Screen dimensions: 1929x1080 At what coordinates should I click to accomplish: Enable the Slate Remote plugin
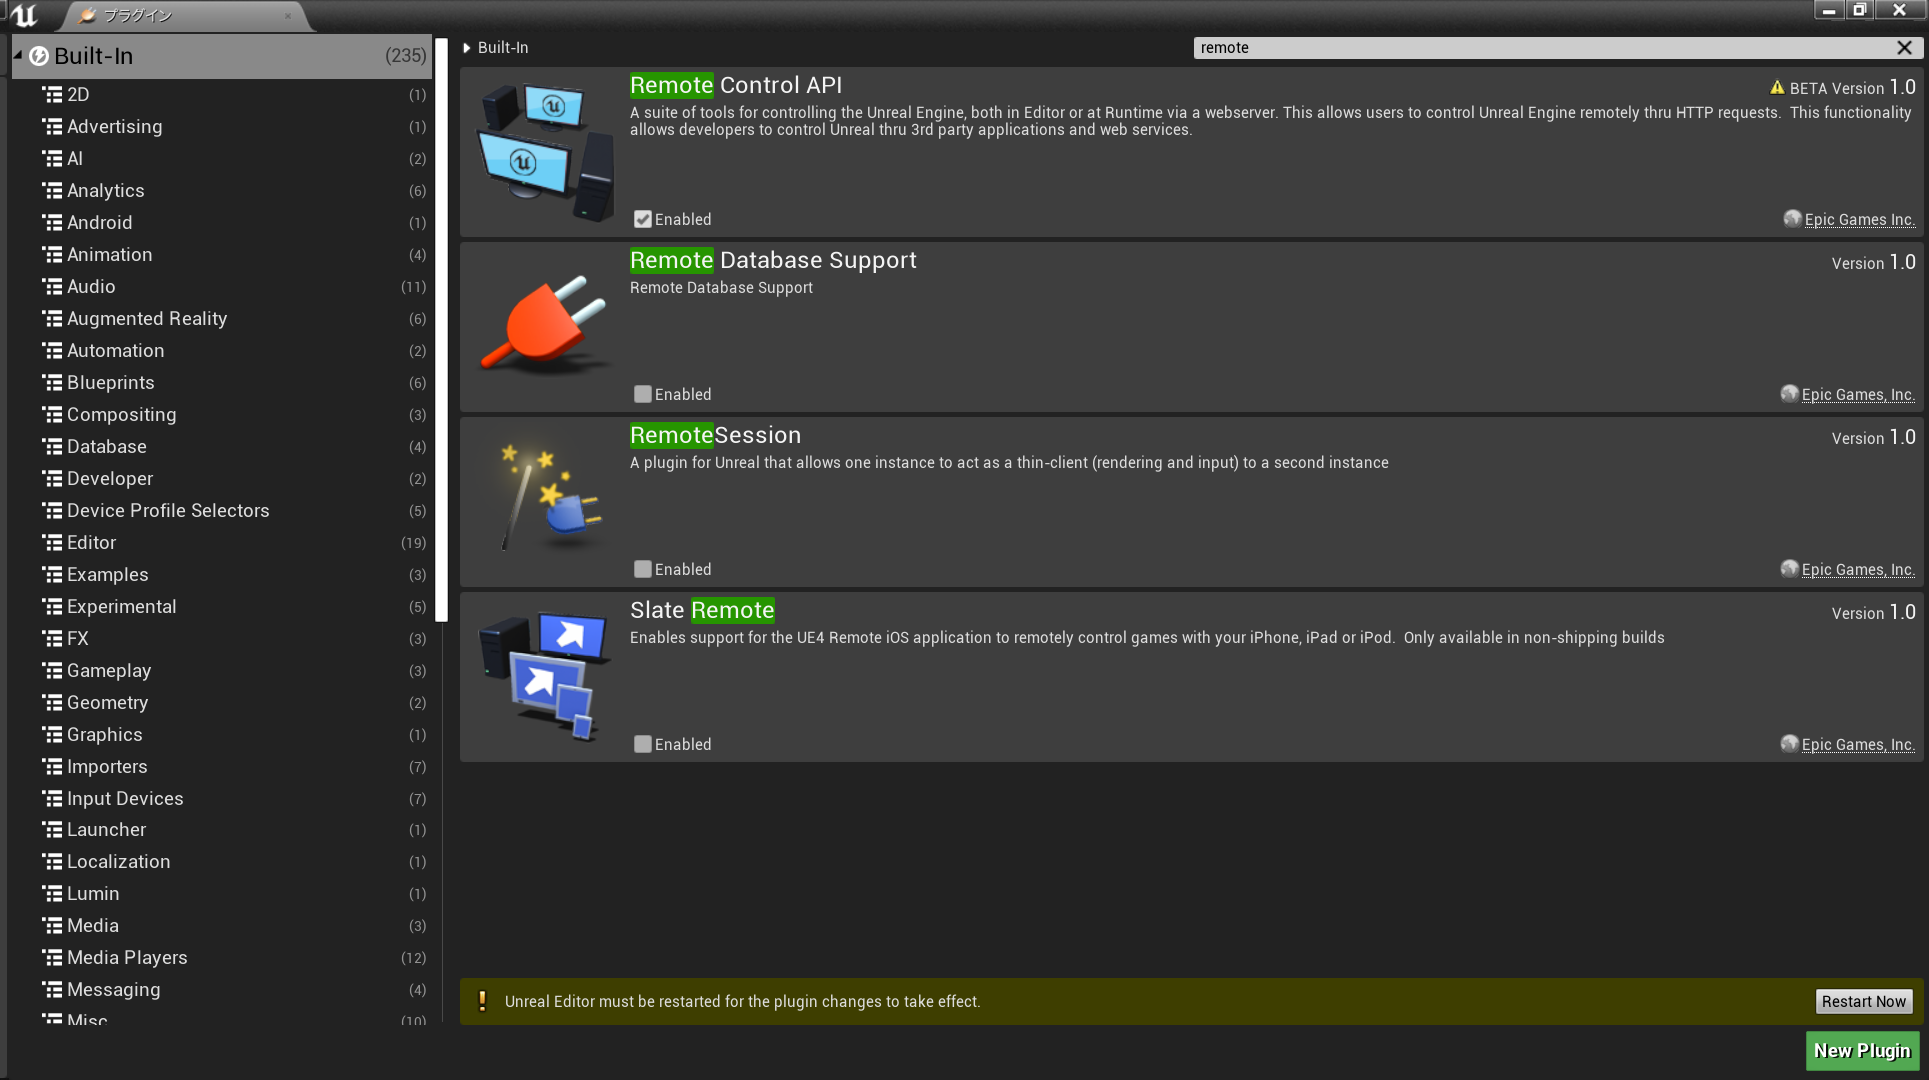click(x=643, y=744)
